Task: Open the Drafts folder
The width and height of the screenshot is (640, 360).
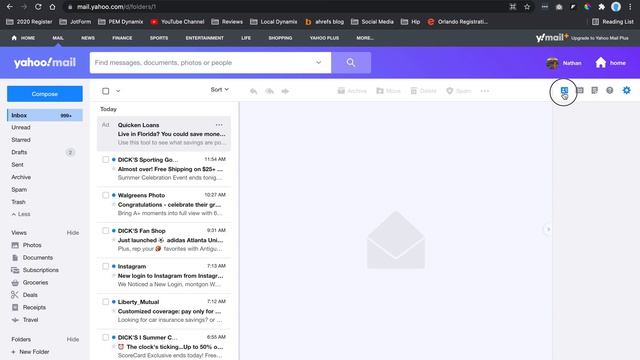Action: coord(19,152)
